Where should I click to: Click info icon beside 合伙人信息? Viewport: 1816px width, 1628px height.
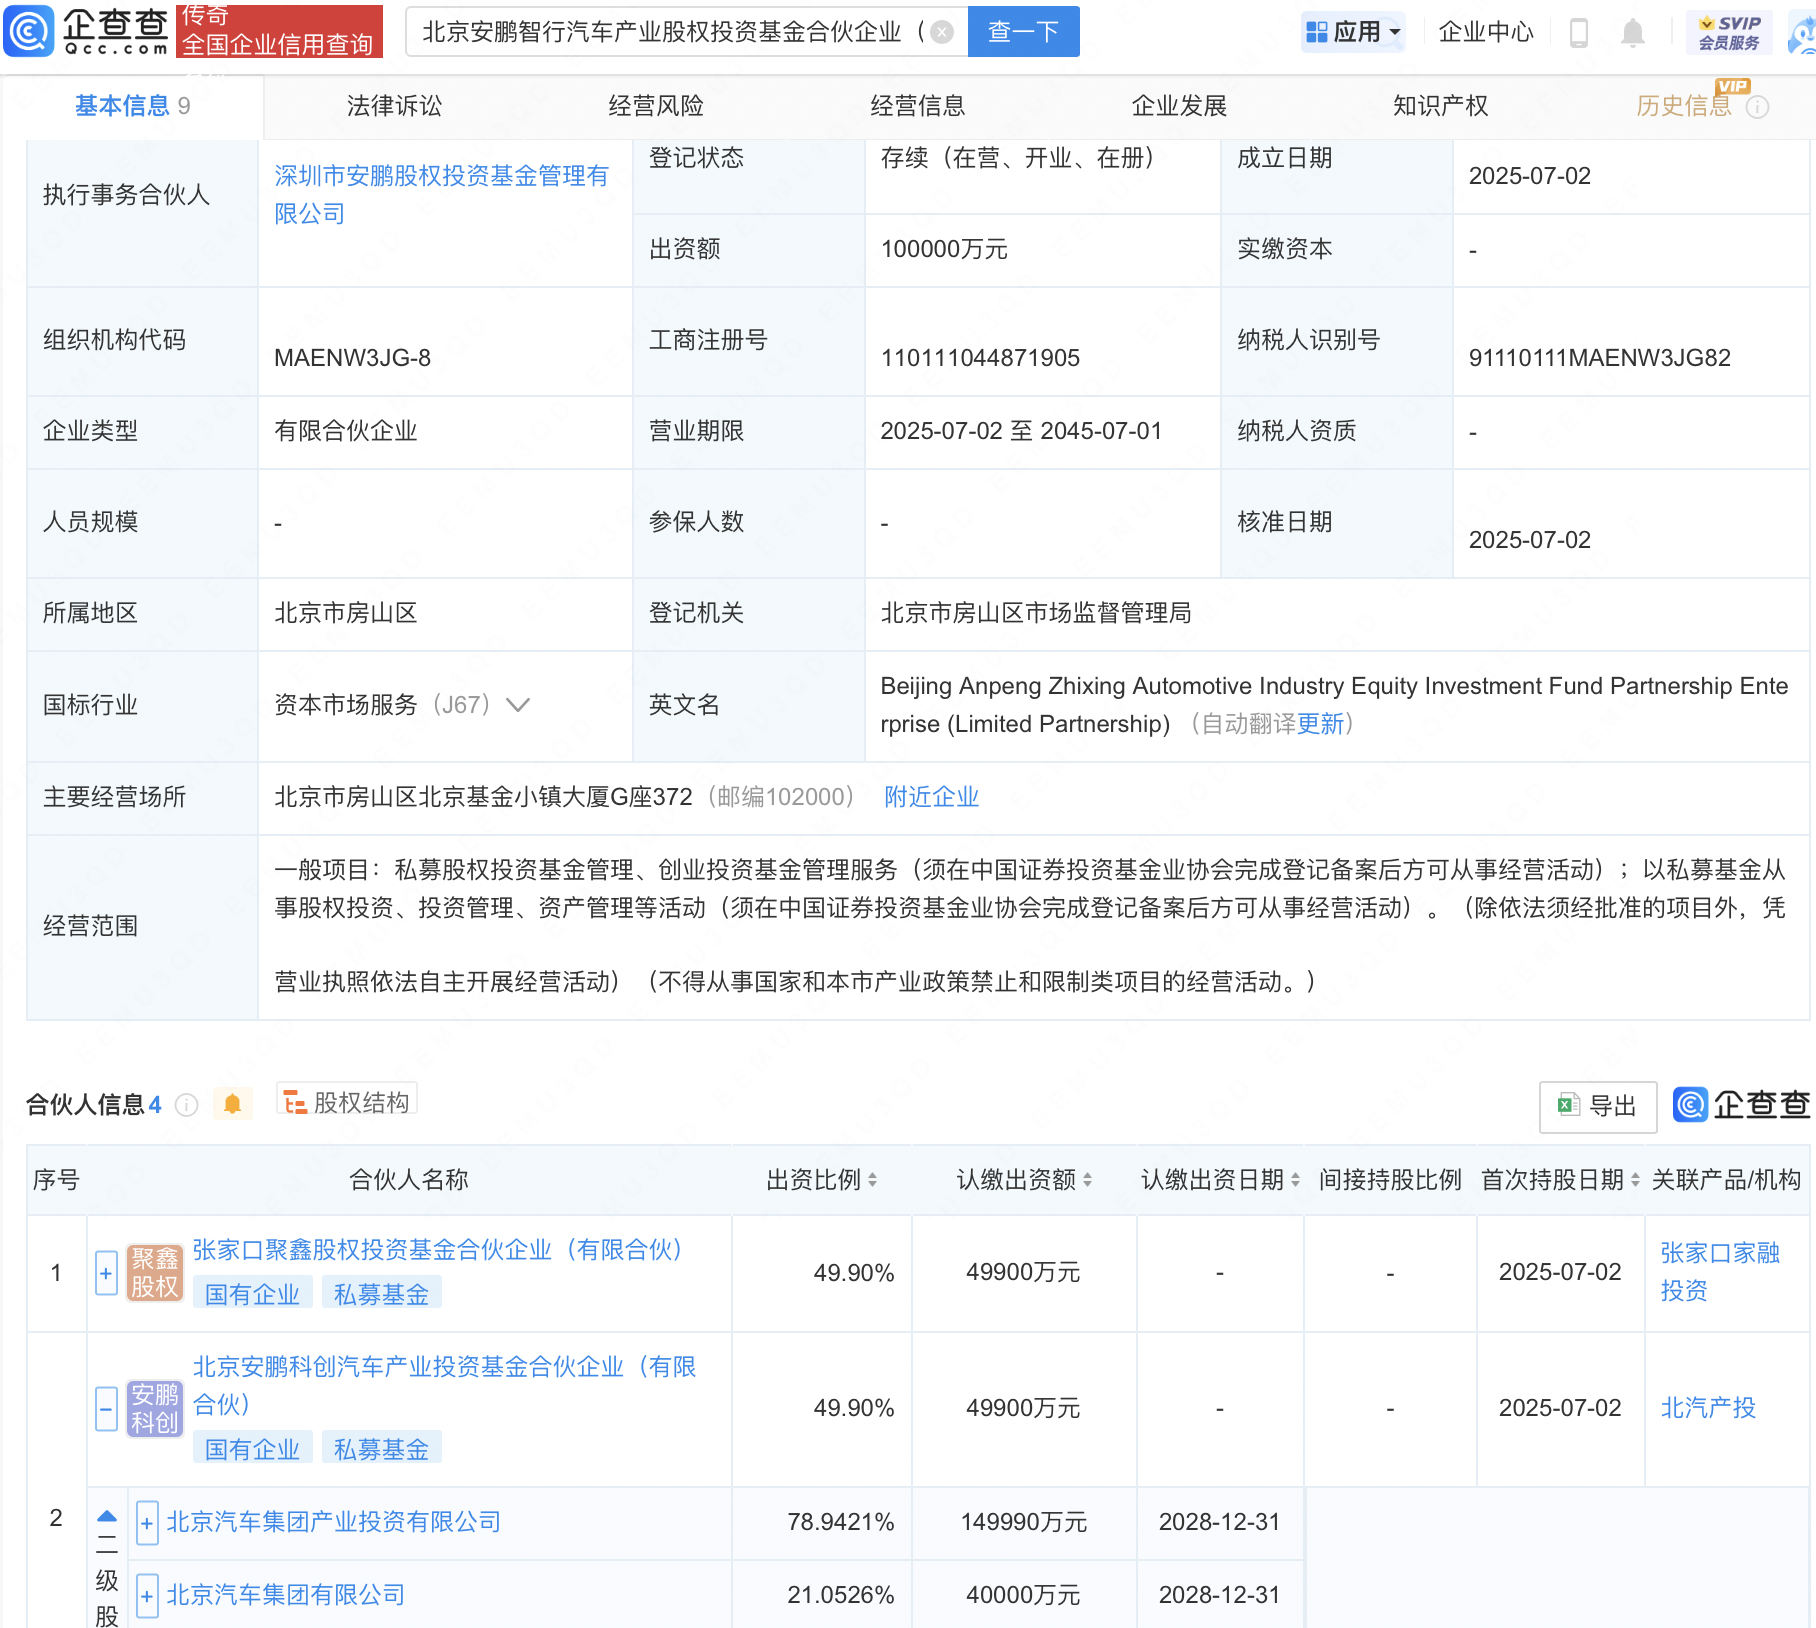(x=186, y=1104)
